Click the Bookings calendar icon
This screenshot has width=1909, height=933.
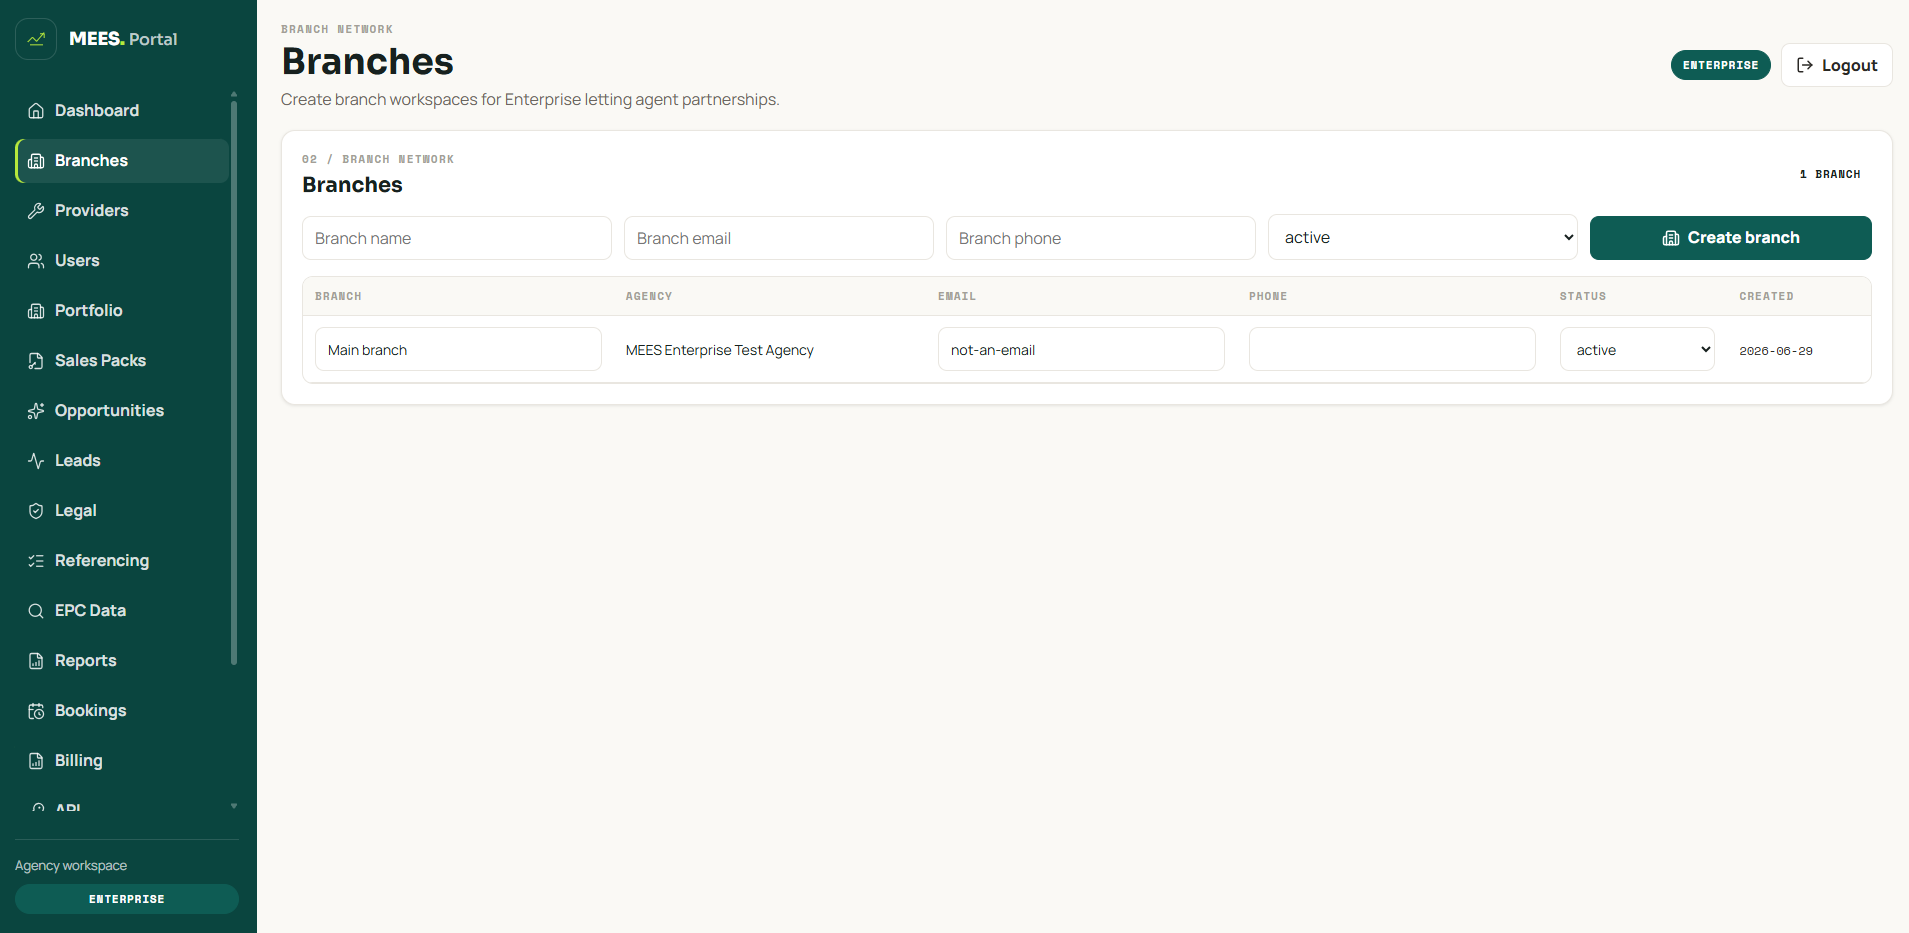[36, 711]
